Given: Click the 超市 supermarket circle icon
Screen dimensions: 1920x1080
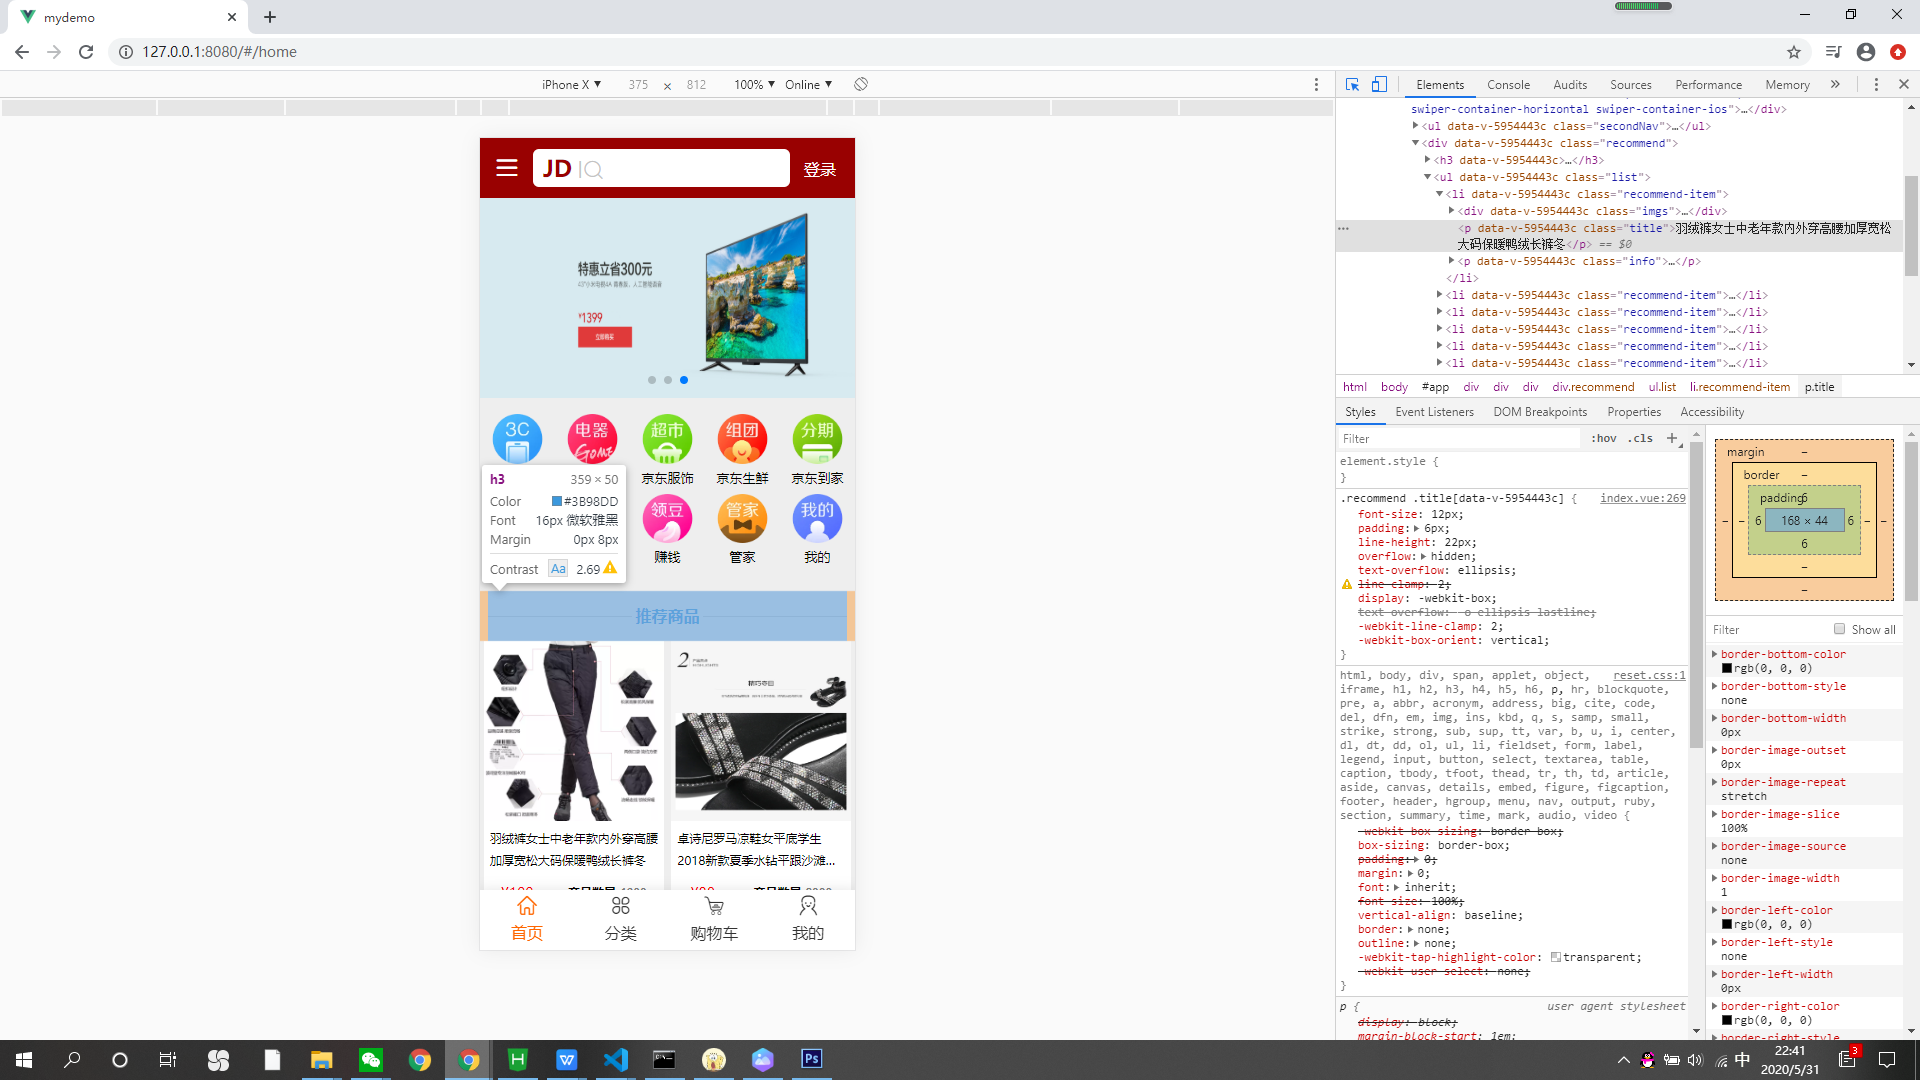Looking at the screenshot, I should pos(667,439).
